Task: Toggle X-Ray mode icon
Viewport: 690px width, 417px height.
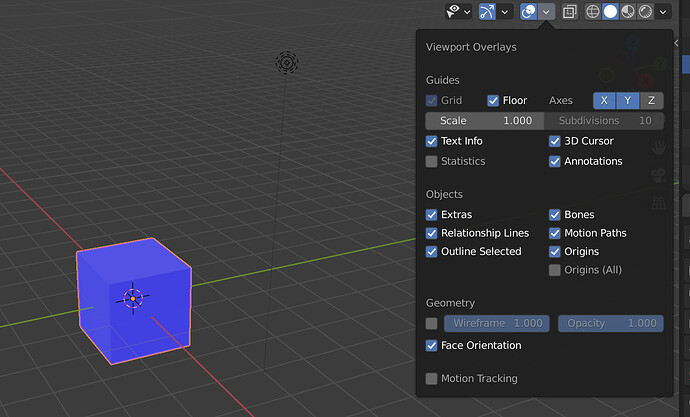Action: (570, 12)
